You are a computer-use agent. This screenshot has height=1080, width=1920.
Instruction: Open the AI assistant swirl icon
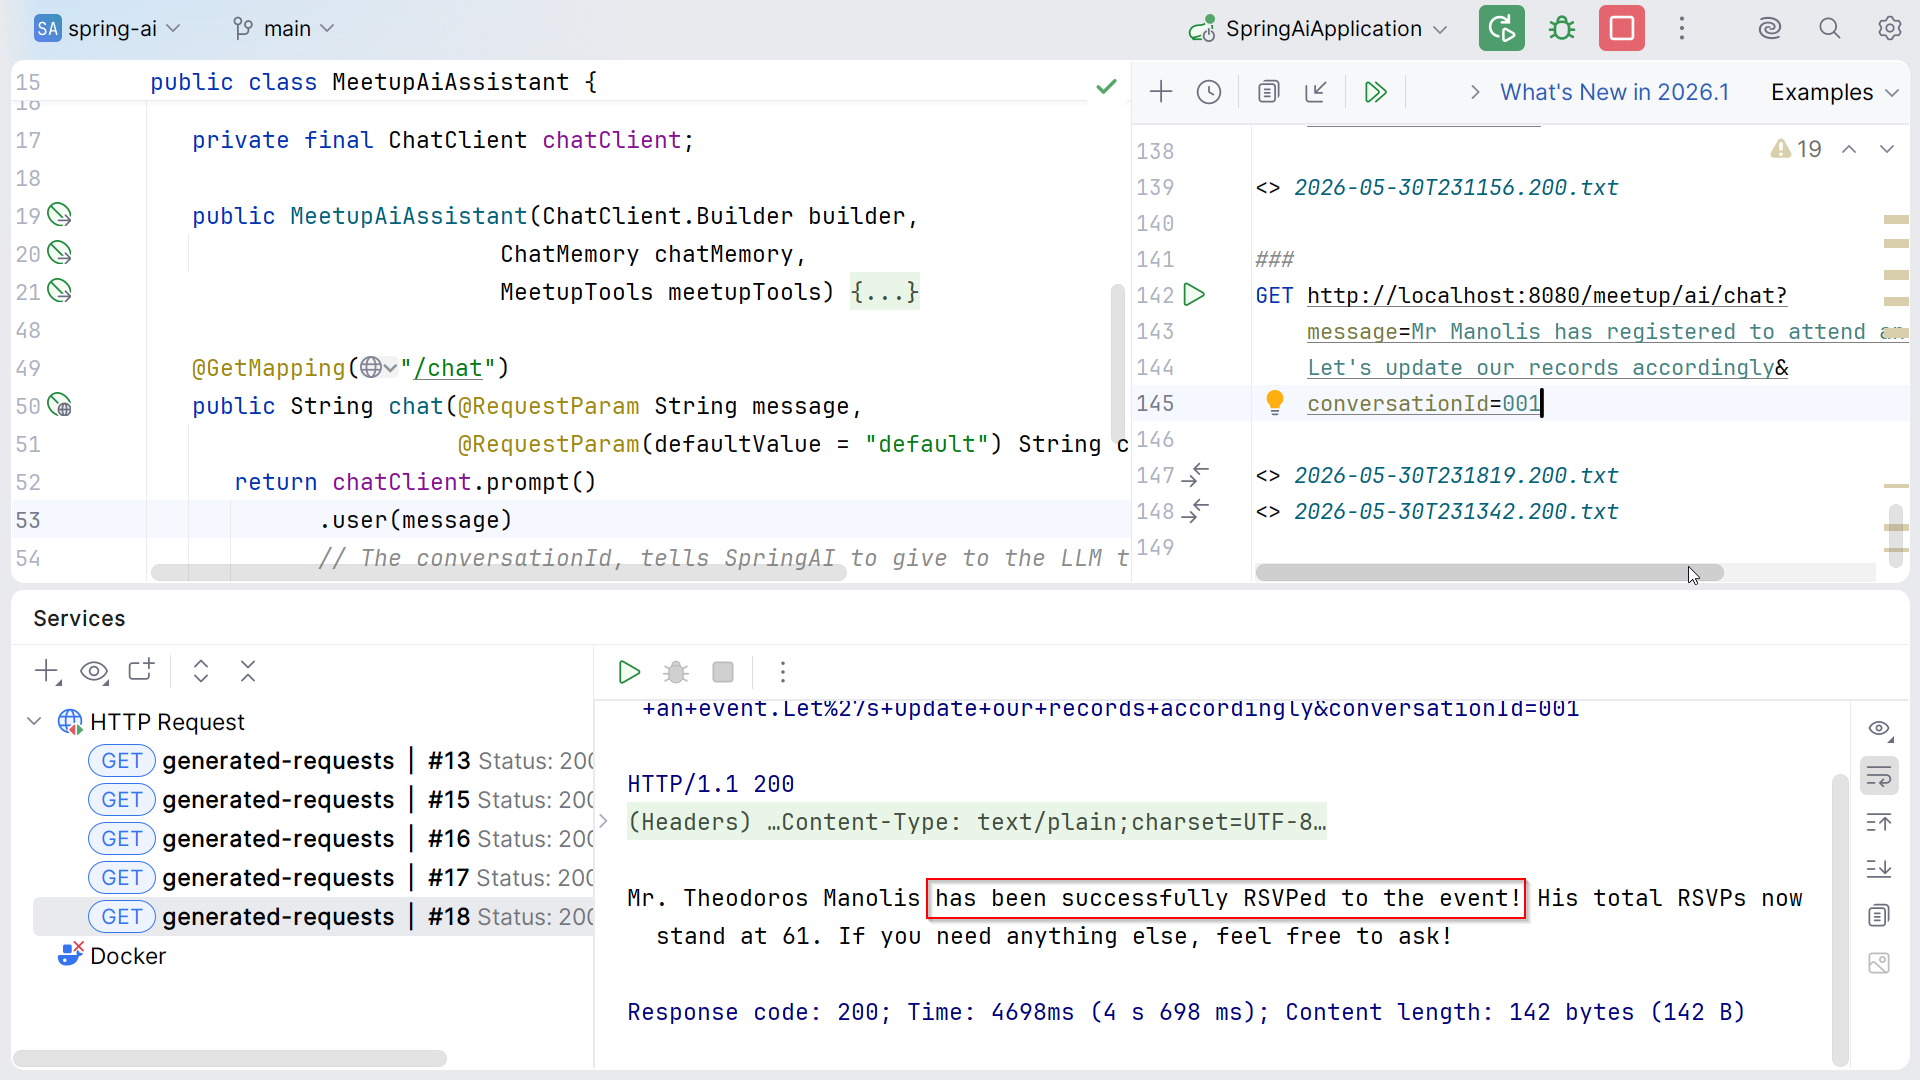1769,28
